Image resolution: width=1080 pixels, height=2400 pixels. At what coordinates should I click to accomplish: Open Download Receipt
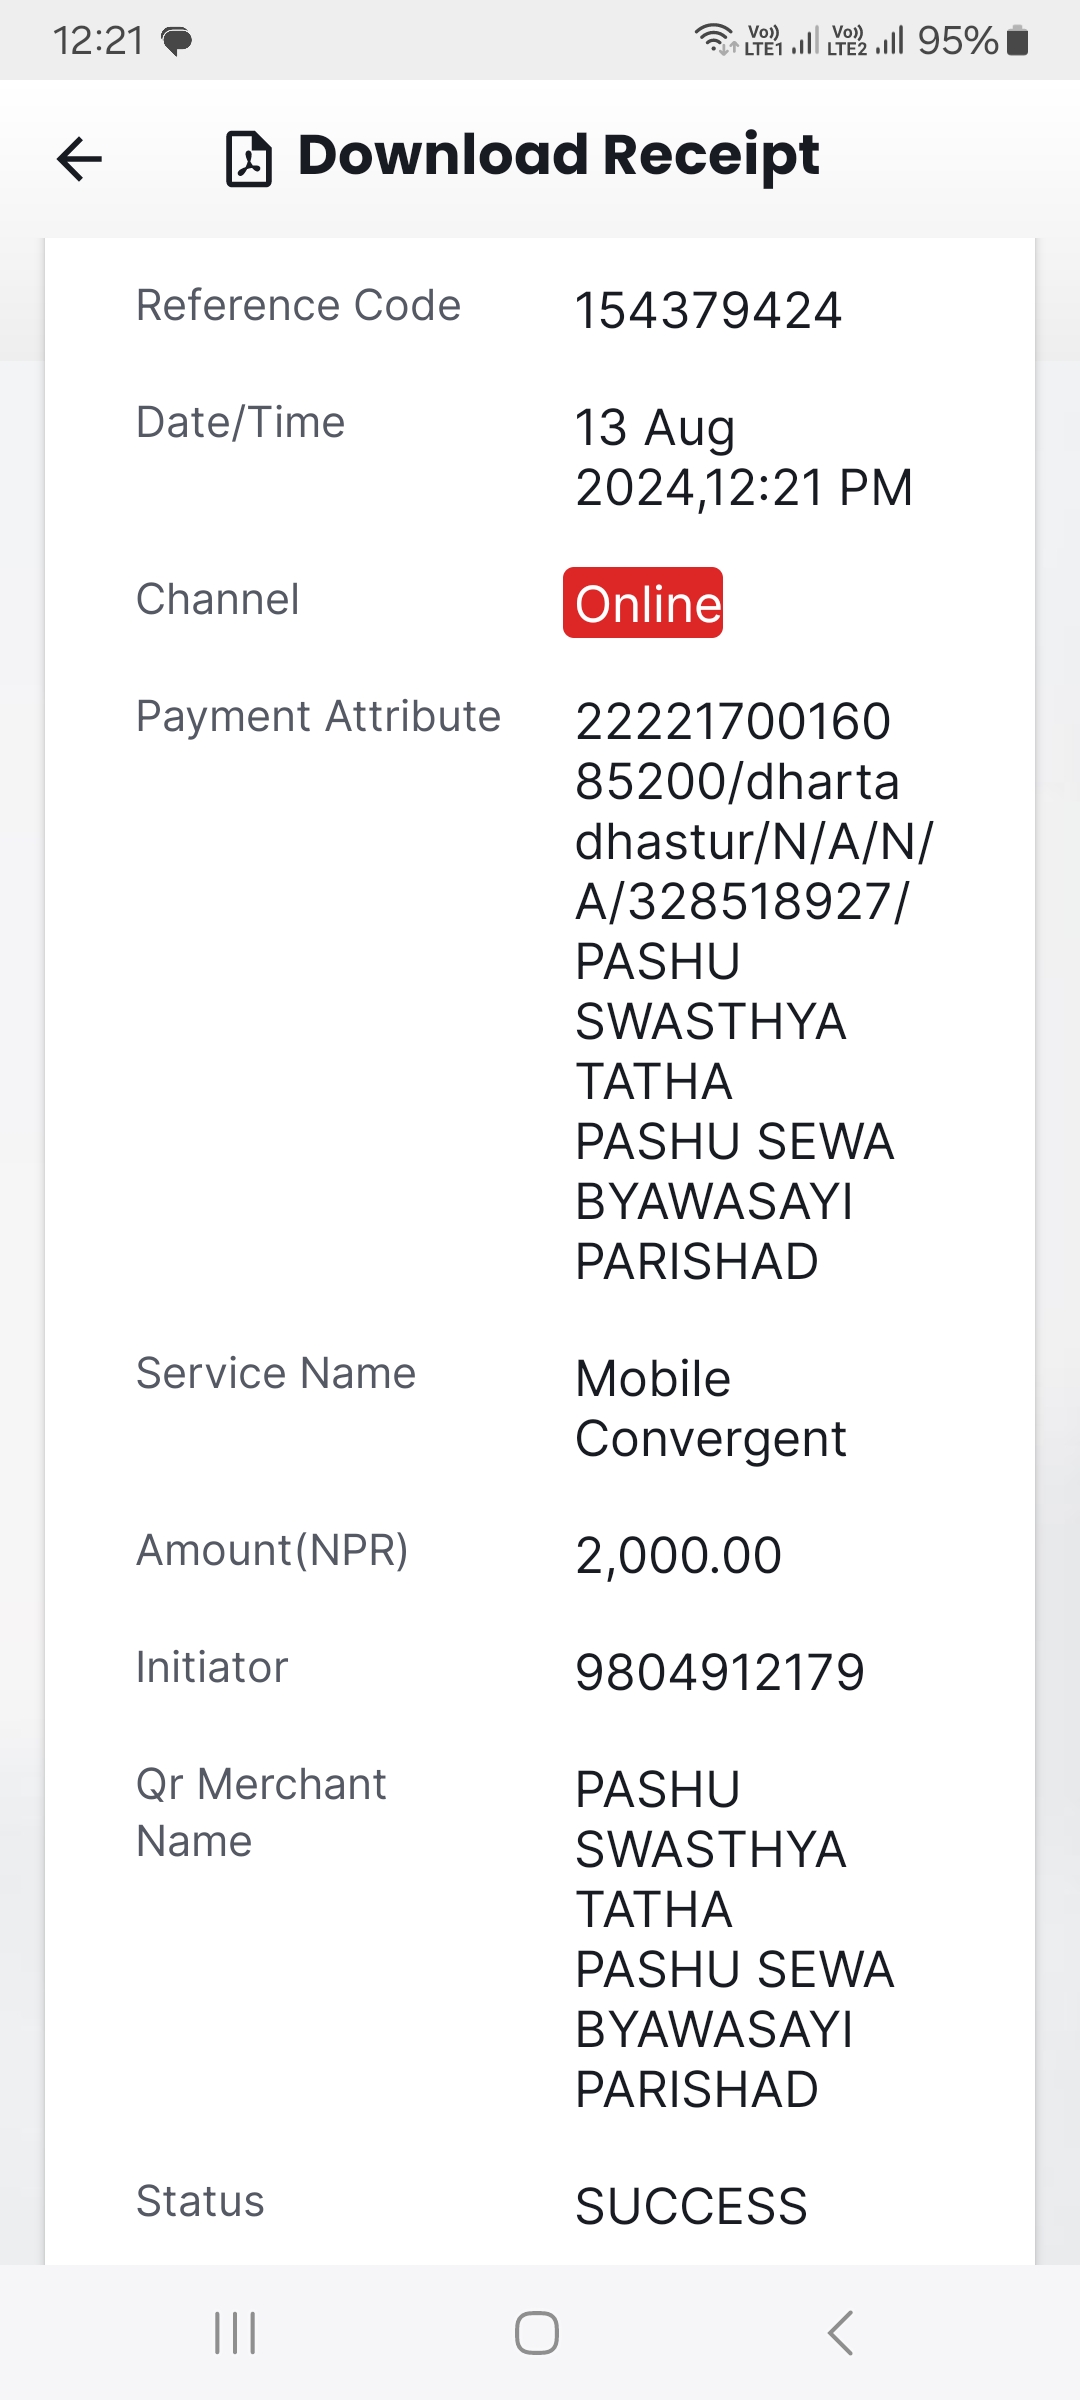tap(558, 156)
